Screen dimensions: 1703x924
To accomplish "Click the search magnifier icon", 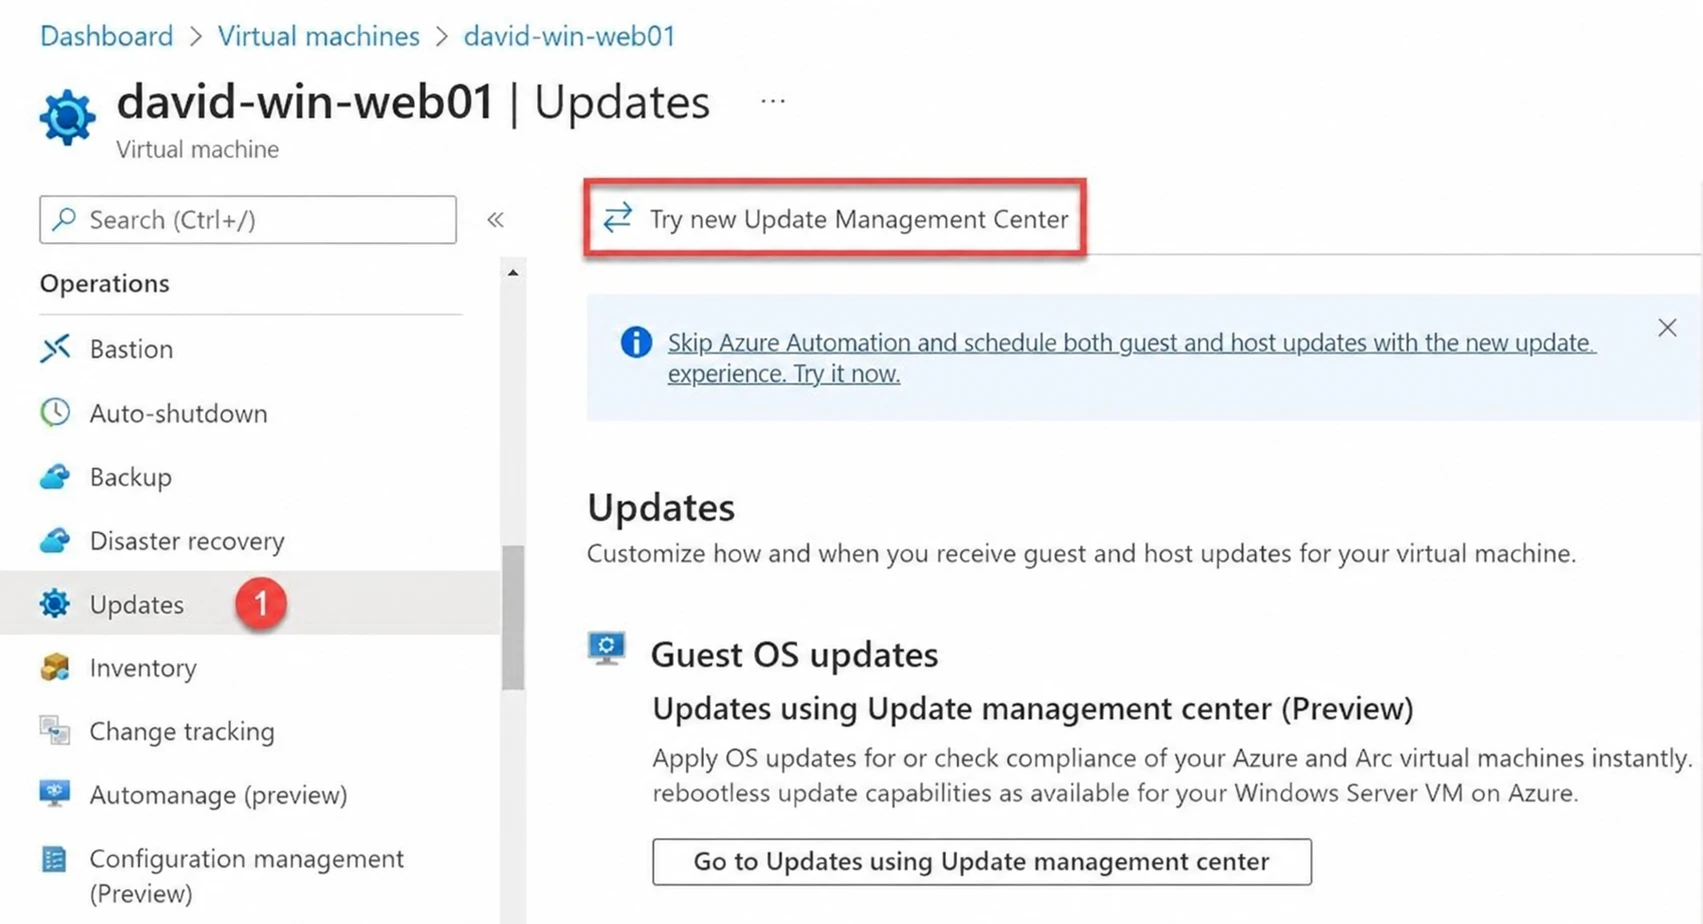I will (65, 219).
